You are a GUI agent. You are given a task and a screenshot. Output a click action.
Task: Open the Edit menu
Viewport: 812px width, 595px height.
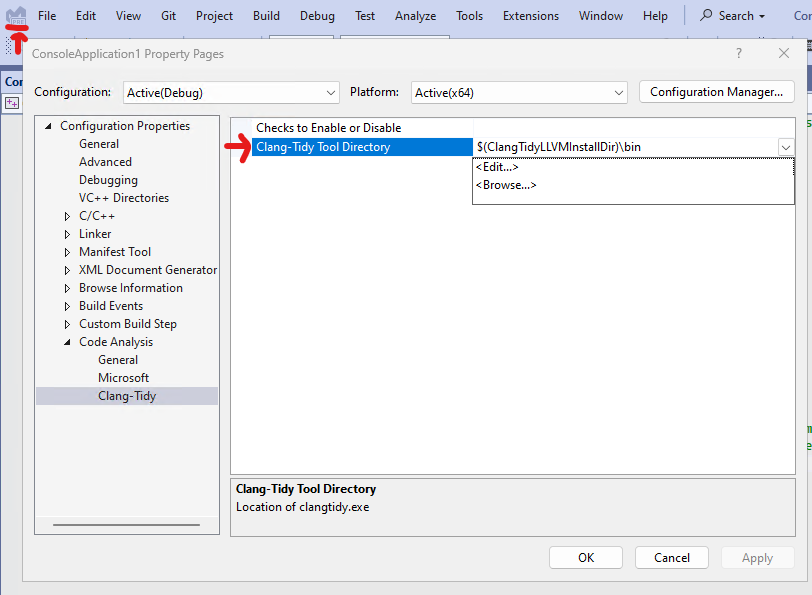(x=86, y=16)
